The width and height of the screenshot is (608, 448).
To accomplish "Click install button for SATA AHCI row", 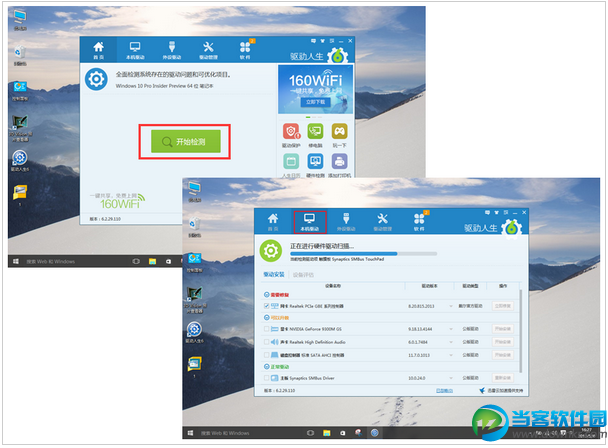I will [x=503, y=355].
